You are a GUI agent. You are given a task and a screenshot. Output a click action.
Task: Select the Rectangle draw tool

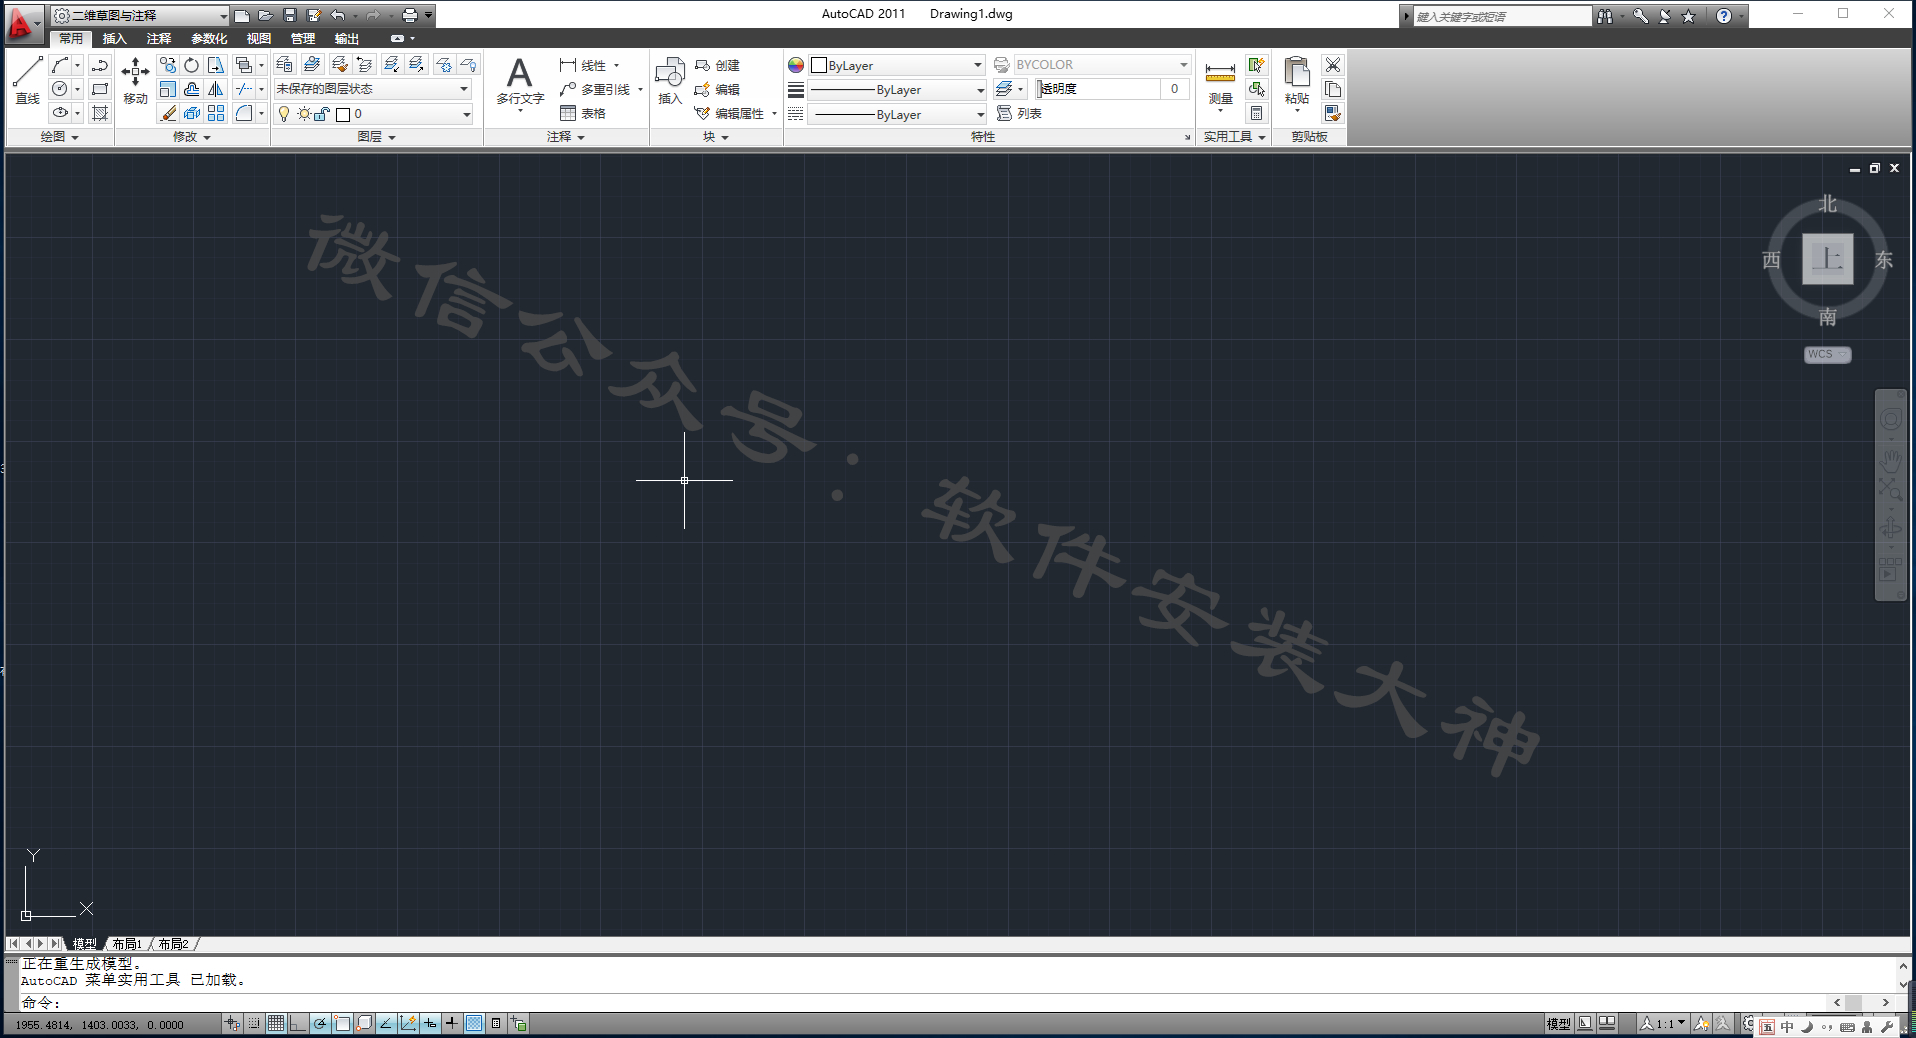pos(100,89)
